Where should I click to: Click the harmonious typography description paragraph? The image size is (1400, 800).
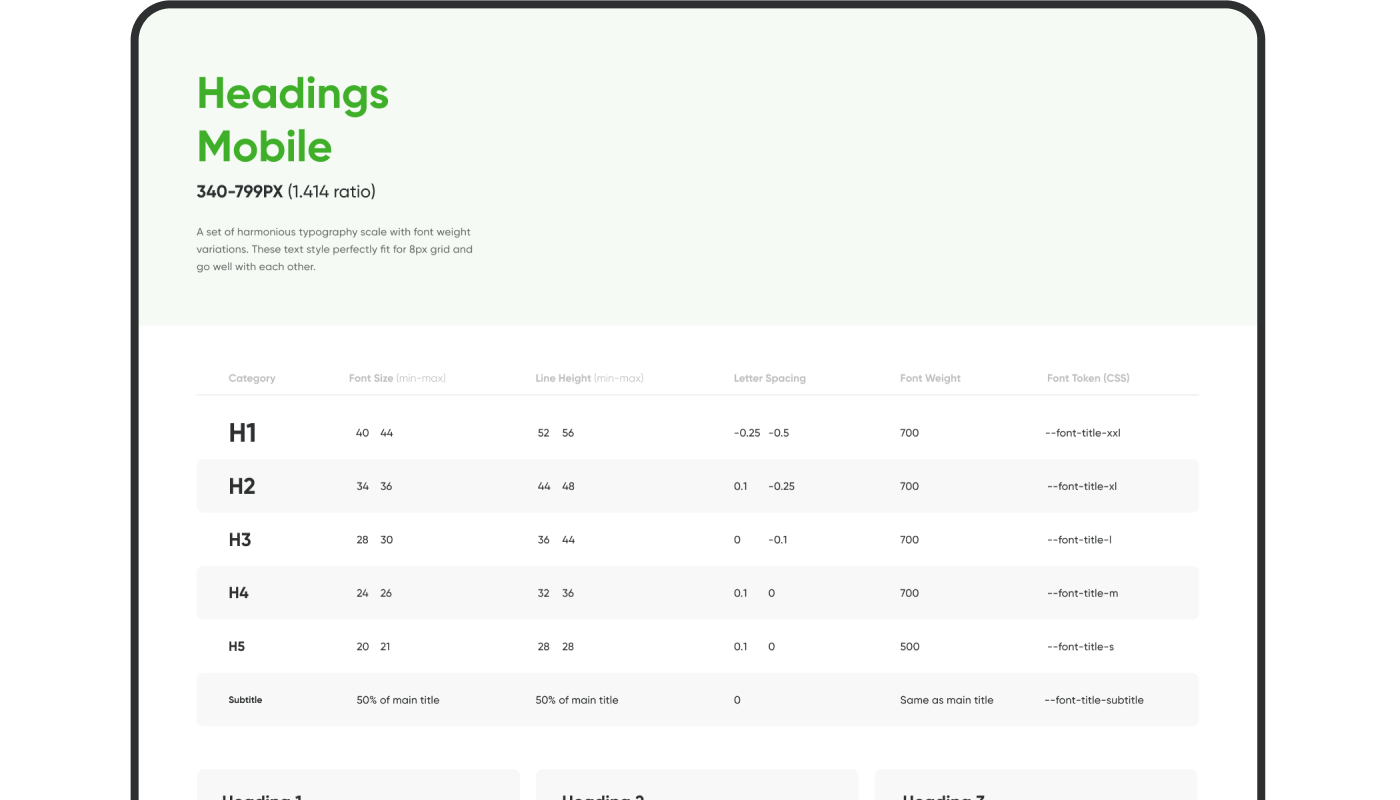pos(334,249)
